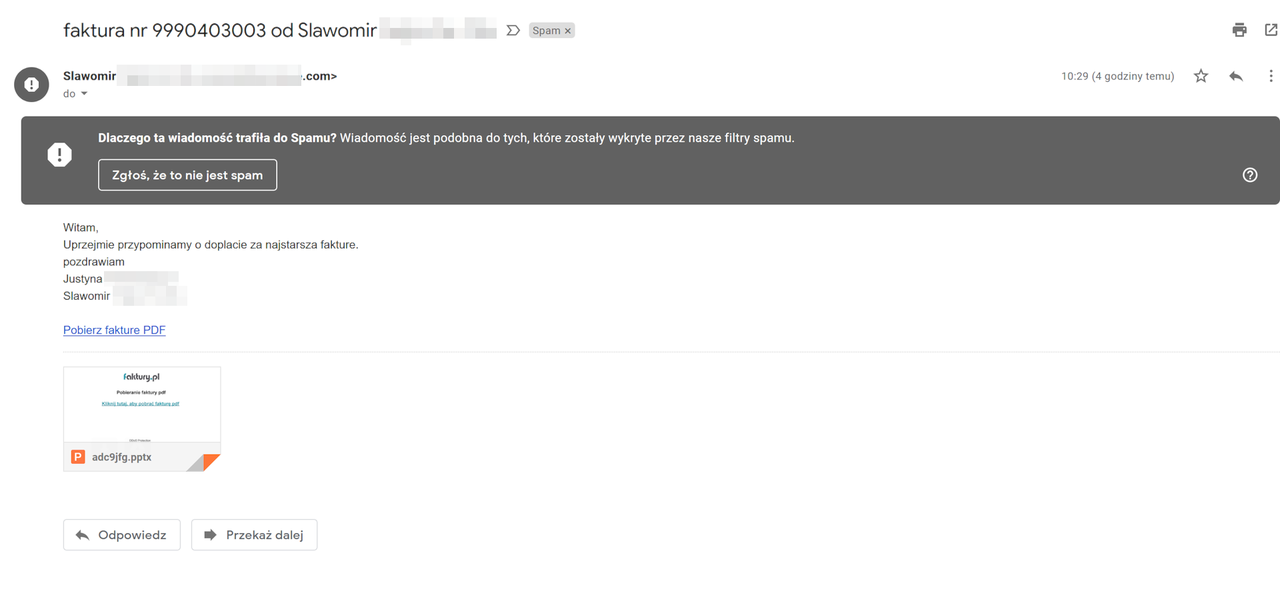This screenshot has width=1280, height=601.
Task: Print the email with the printer icon
Action: (1240, 30)
